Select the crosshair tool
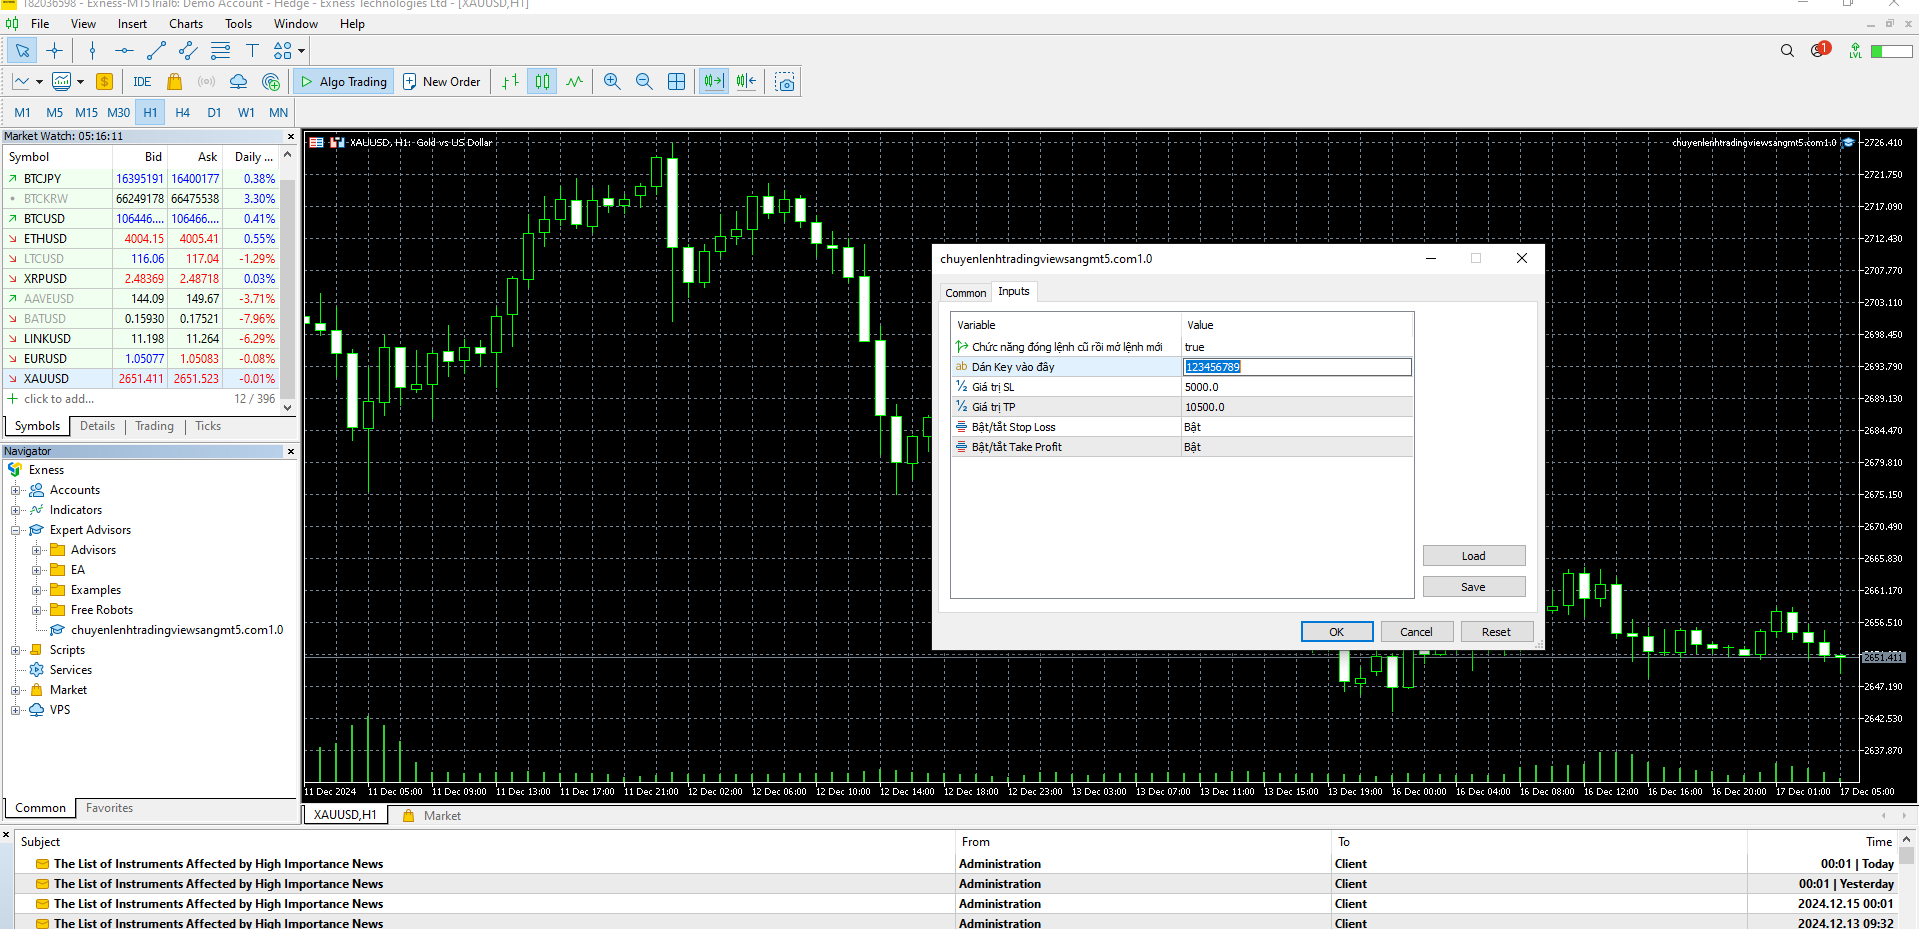 pos(55,50)
